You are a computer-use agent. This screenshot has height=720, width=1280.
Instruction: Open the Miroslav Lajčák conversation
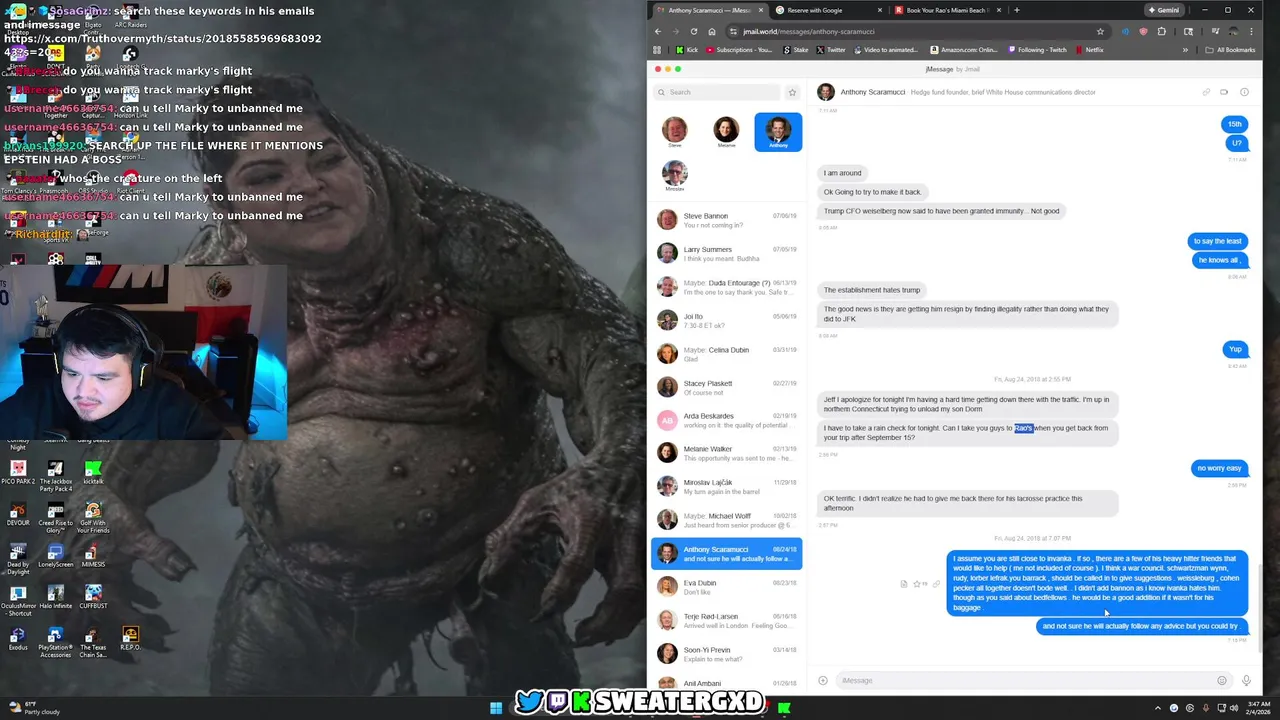pyautogui.click(x=727, y=487)
